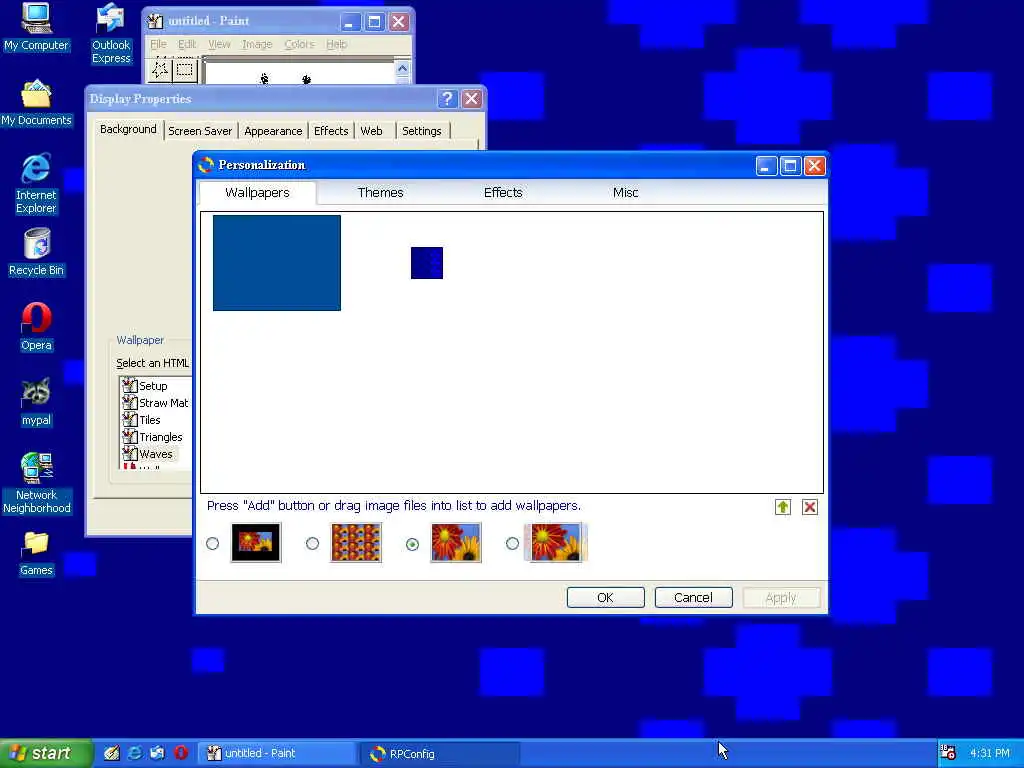
Task: Click the centered flower preview thumbnail
Action: click(256, 542)
